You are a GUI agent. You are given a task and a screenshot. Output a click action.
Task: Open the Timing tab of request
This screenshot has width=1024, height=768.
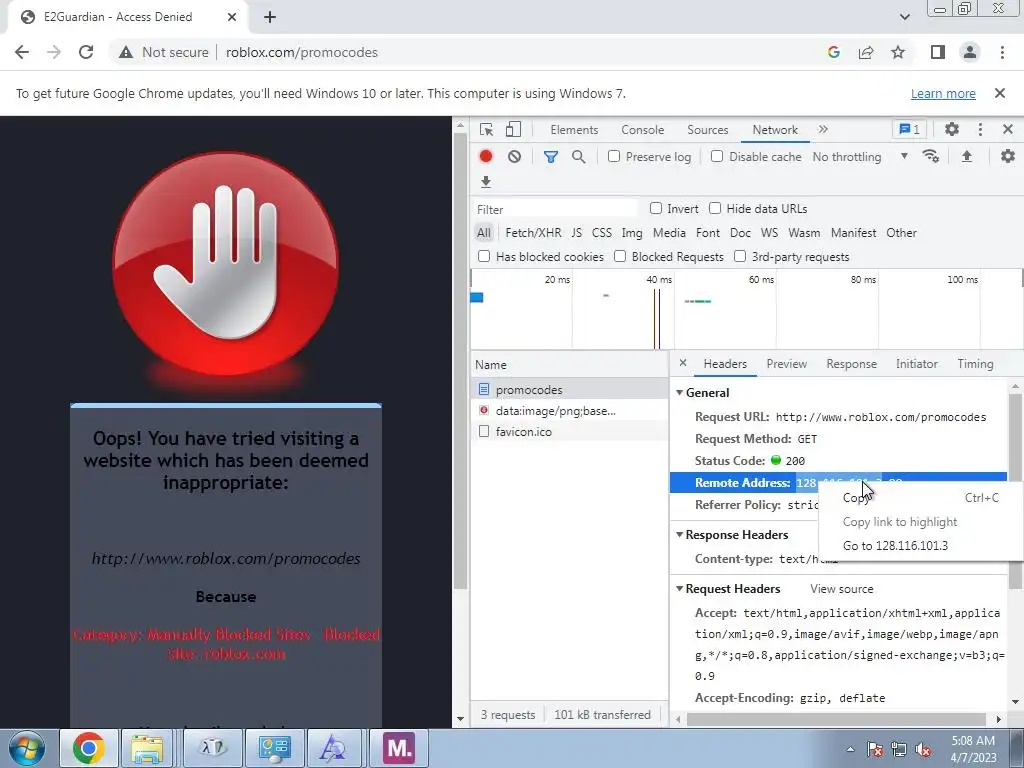click(x=975, y=364)
